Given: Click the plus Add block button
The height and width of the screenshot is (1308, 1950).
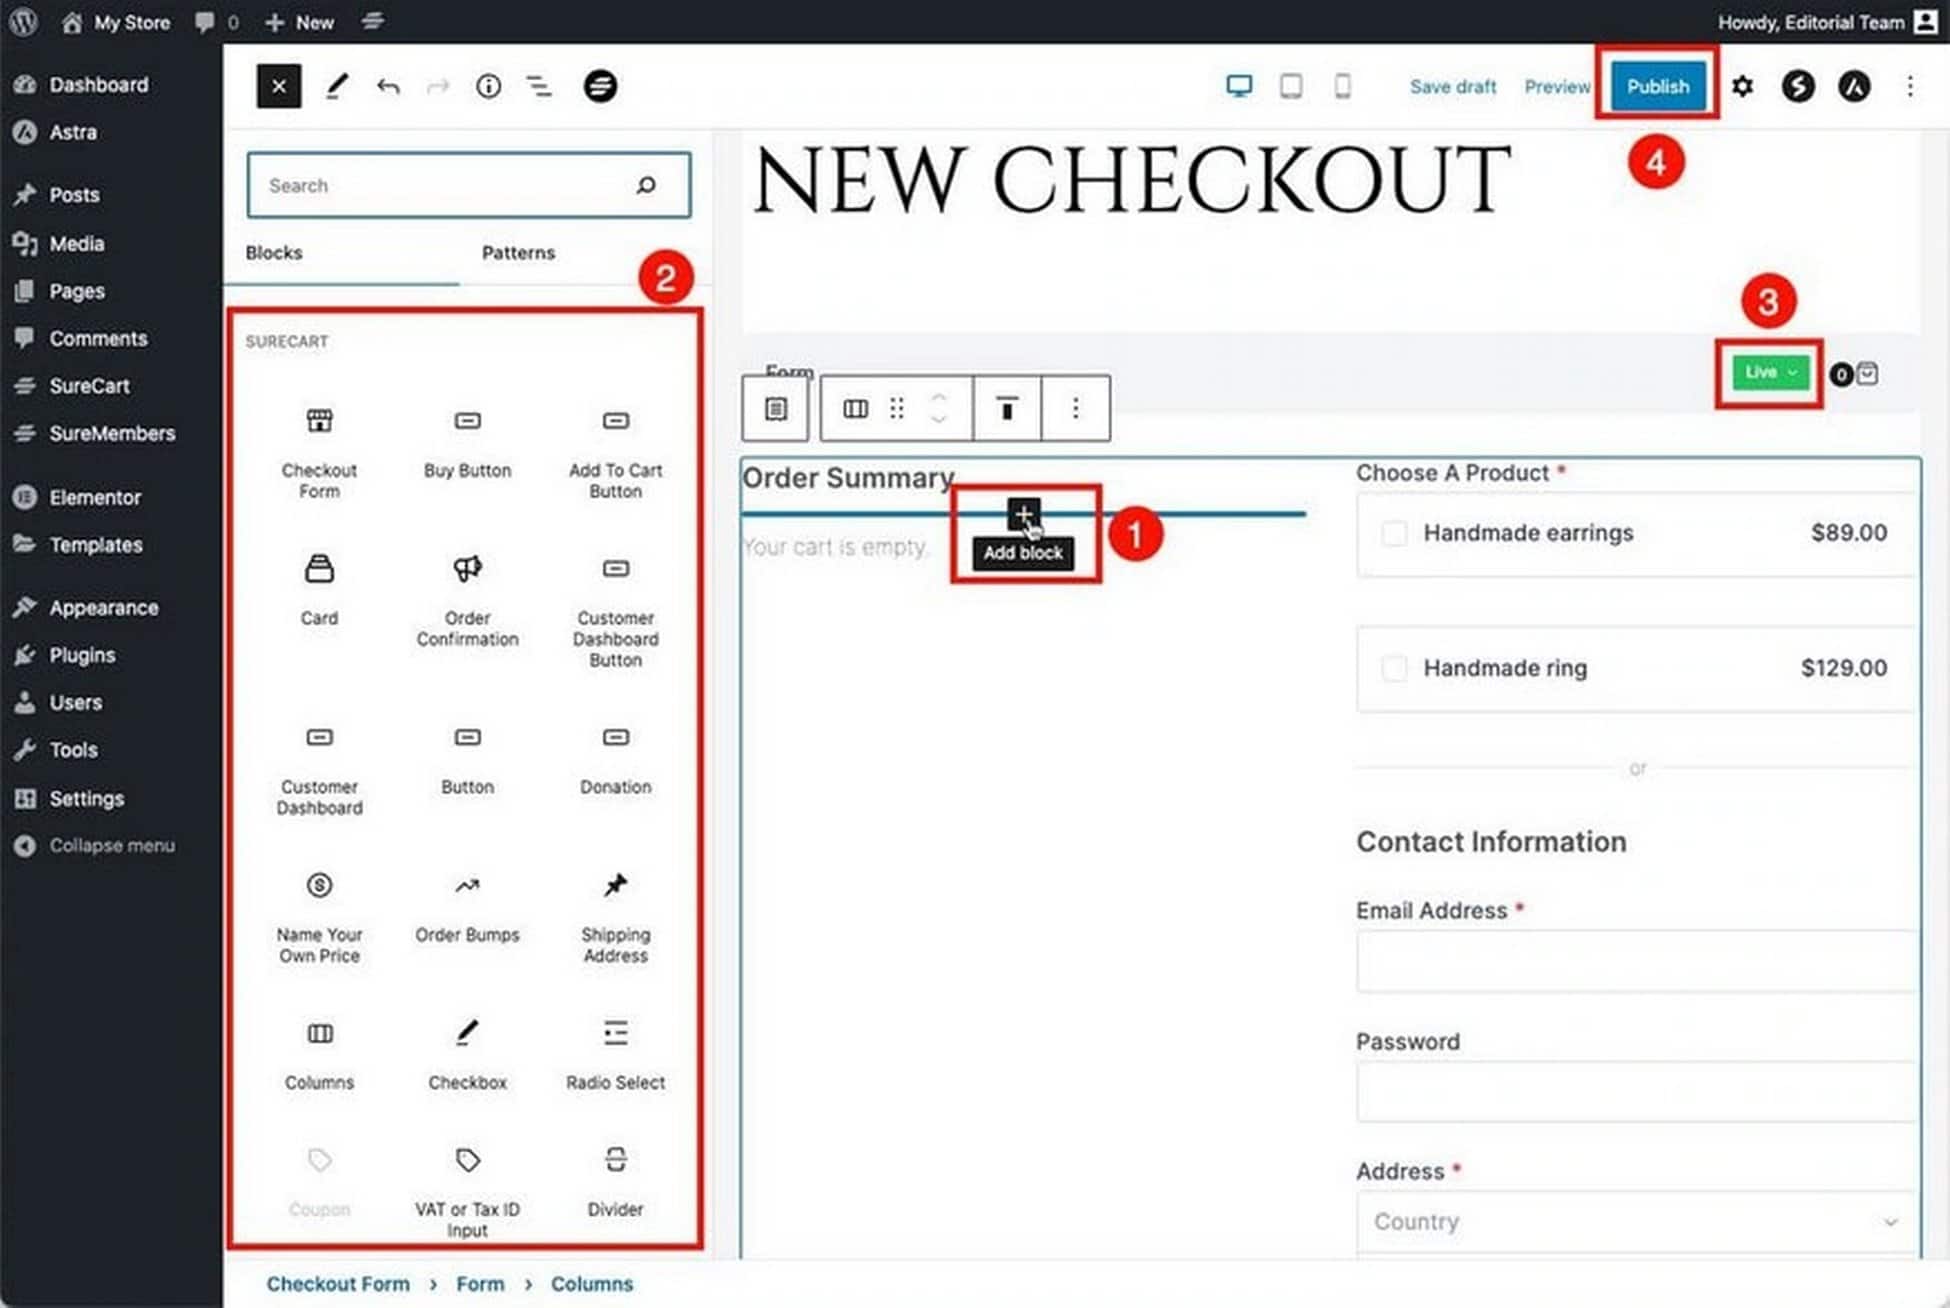Looking at the screenshot, I should 1023,515.
